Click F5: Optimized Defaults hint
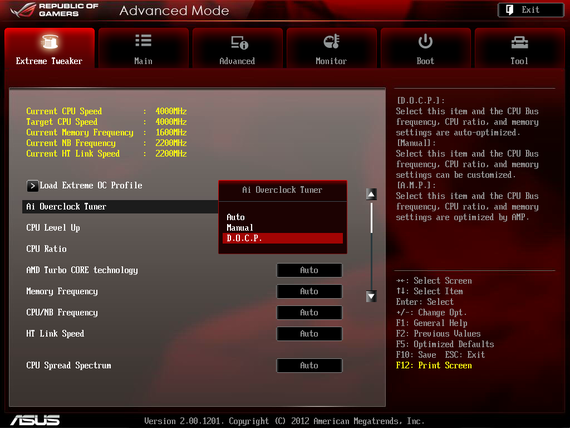Viewport: 570px width, 428px height. click(x=445, y=344)
